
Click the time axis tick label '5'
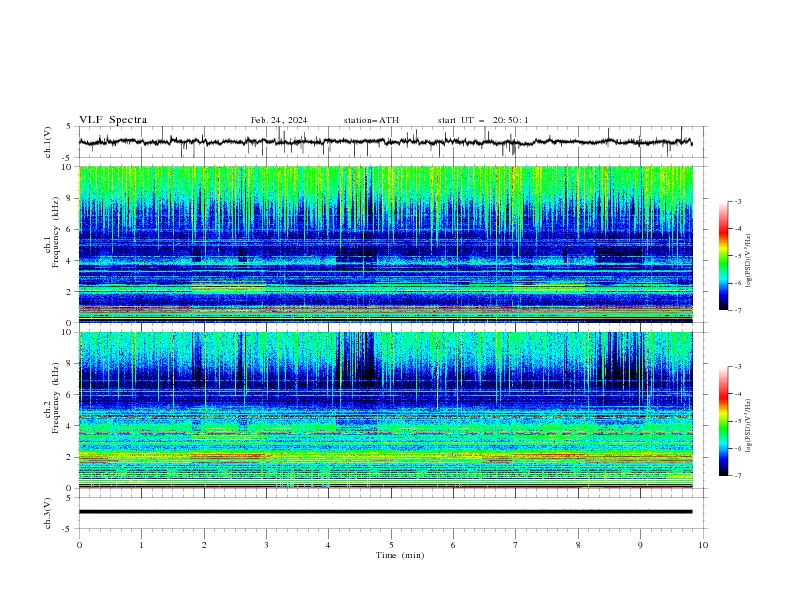coord(391,545)
